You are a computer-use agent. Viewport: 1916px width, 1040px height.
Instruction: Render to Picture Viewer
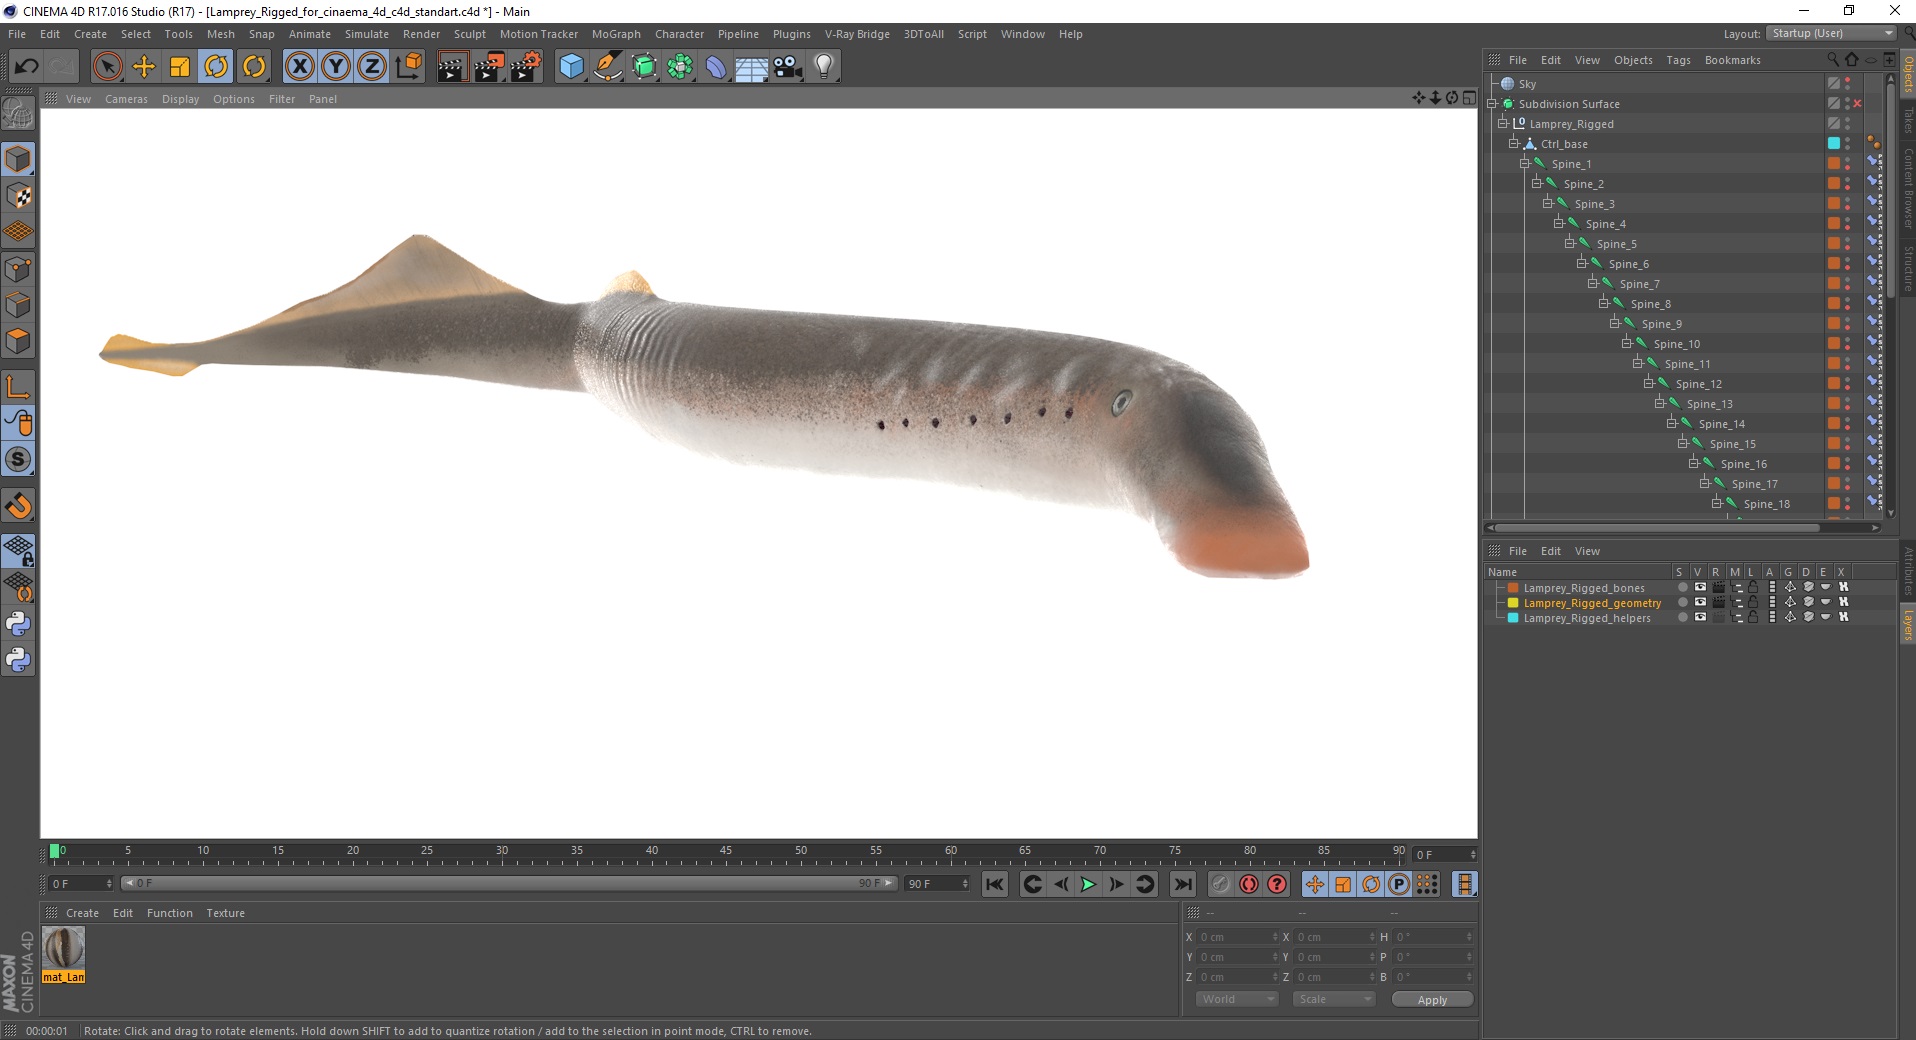[x=489, y=67]
